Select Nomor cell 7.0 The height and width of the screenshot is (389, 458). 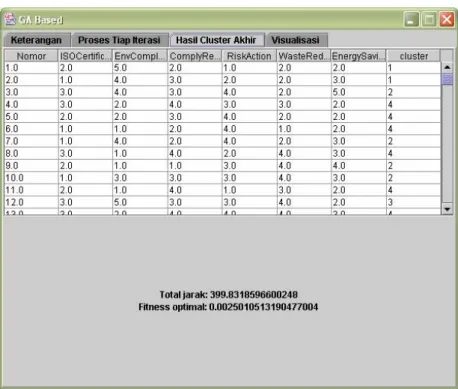(x=31, y=141)
